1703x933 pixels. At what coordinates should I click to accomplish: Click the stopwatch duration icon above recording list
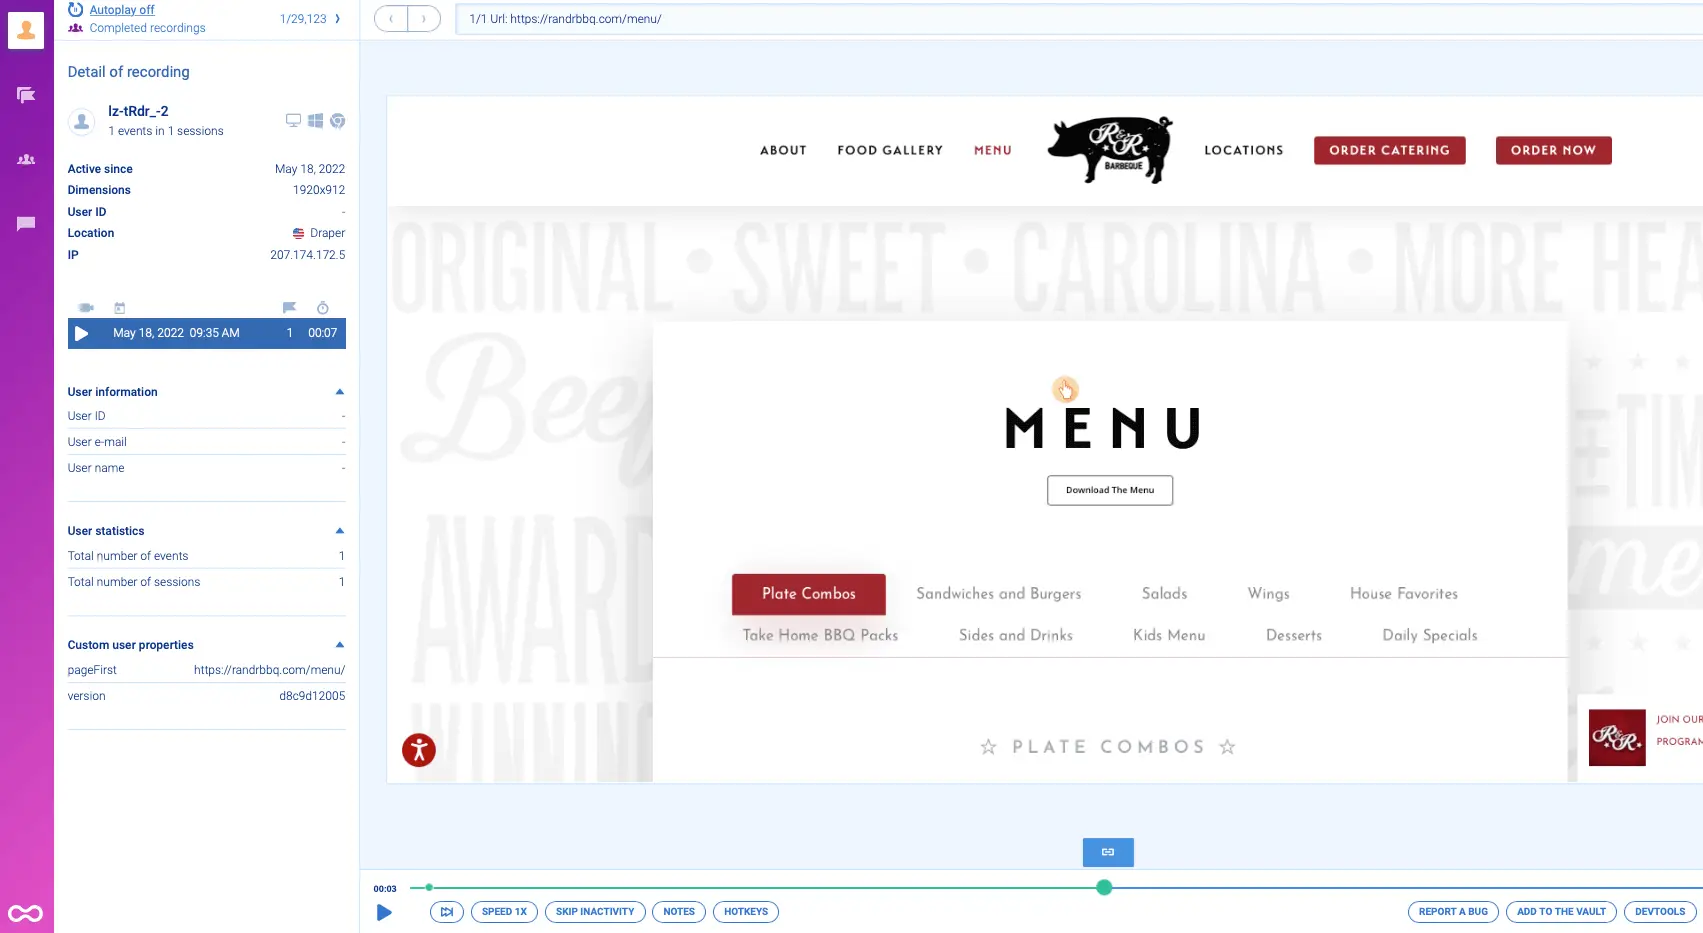click(x=322, y=307)
